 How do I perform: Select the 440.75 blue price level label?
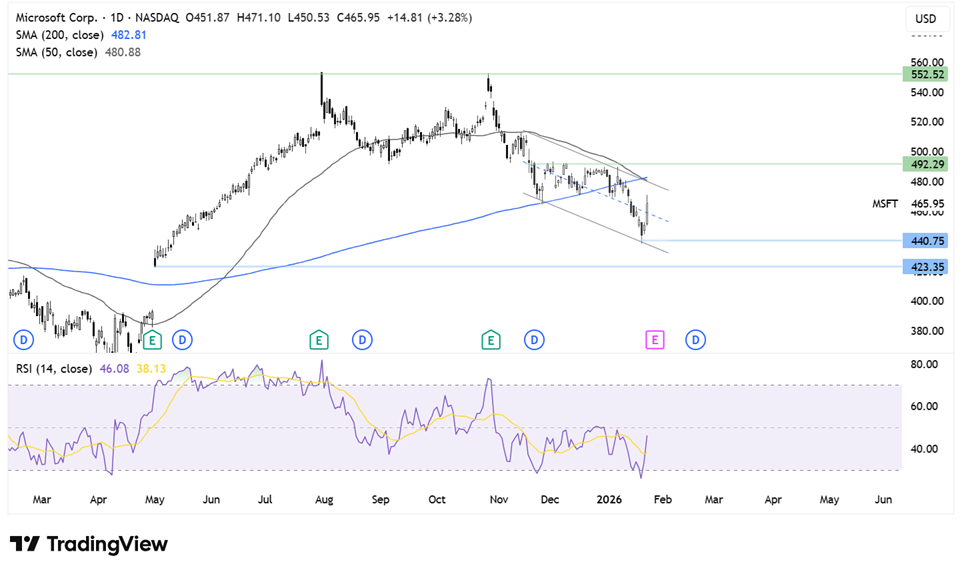[x=924, y=241]
